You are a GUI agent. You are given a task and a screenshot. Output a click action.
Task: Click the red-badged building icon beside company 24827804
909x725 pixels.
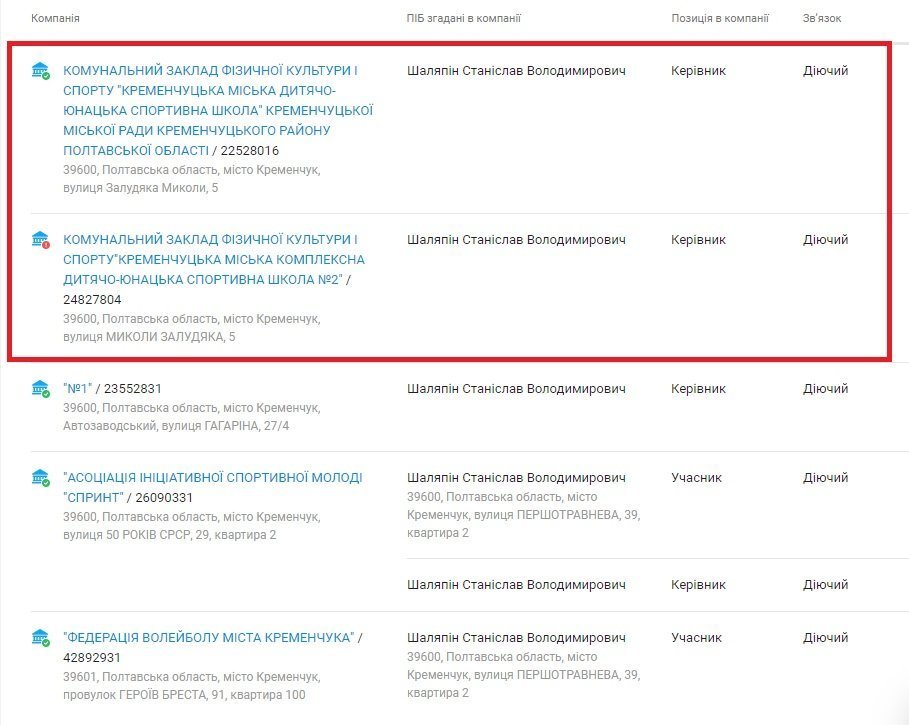(40, 240)
